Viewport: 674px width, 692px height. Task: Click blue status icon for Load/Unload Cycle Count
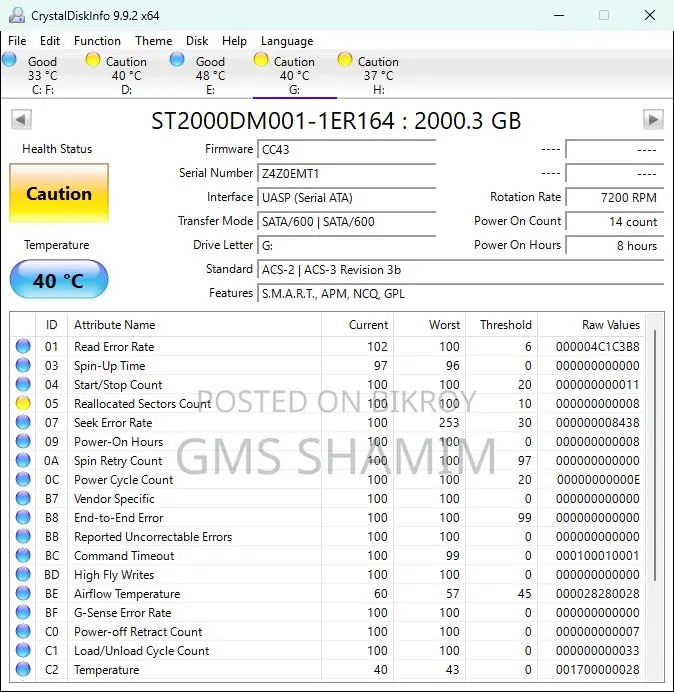(x=23, y=650)
